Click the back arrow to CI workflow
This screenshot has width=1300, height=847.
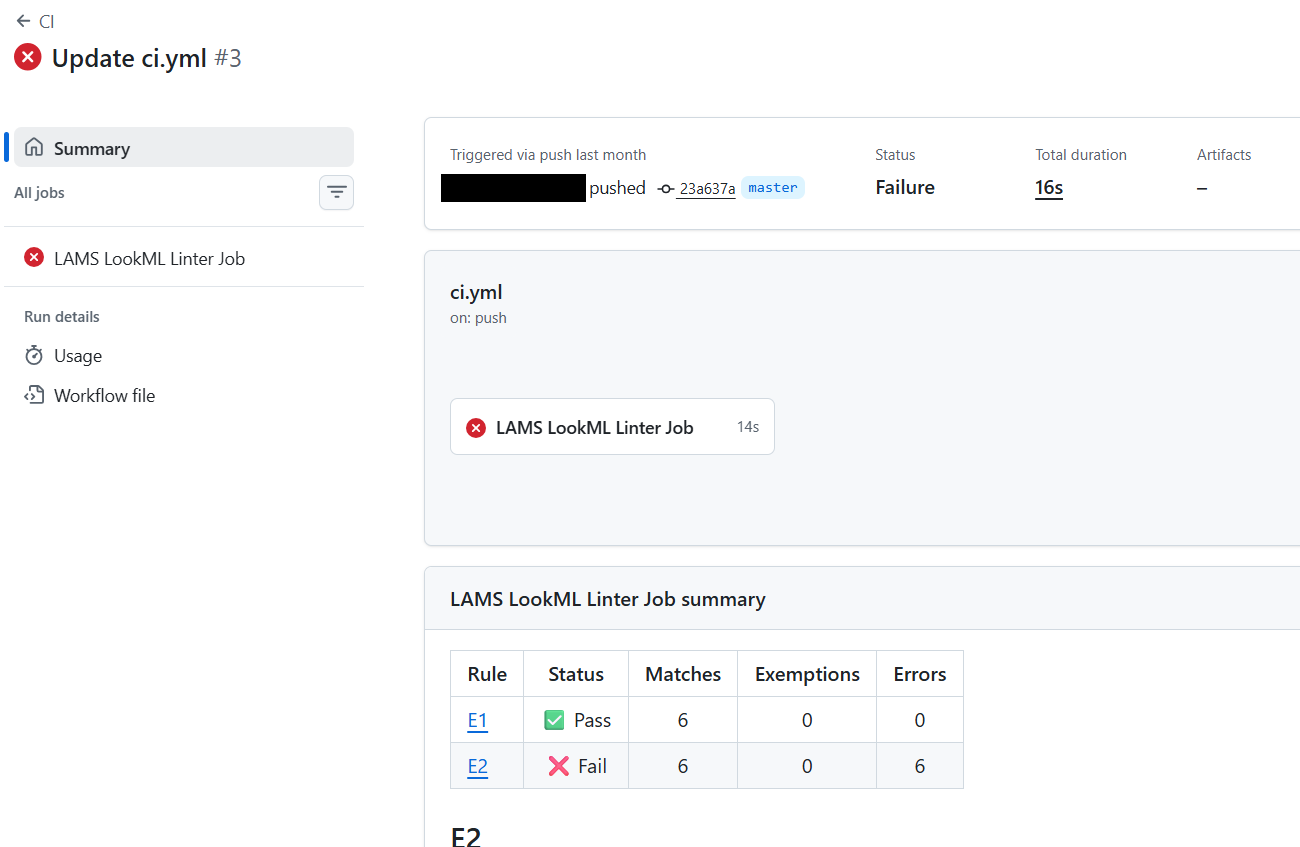point(24,21)
